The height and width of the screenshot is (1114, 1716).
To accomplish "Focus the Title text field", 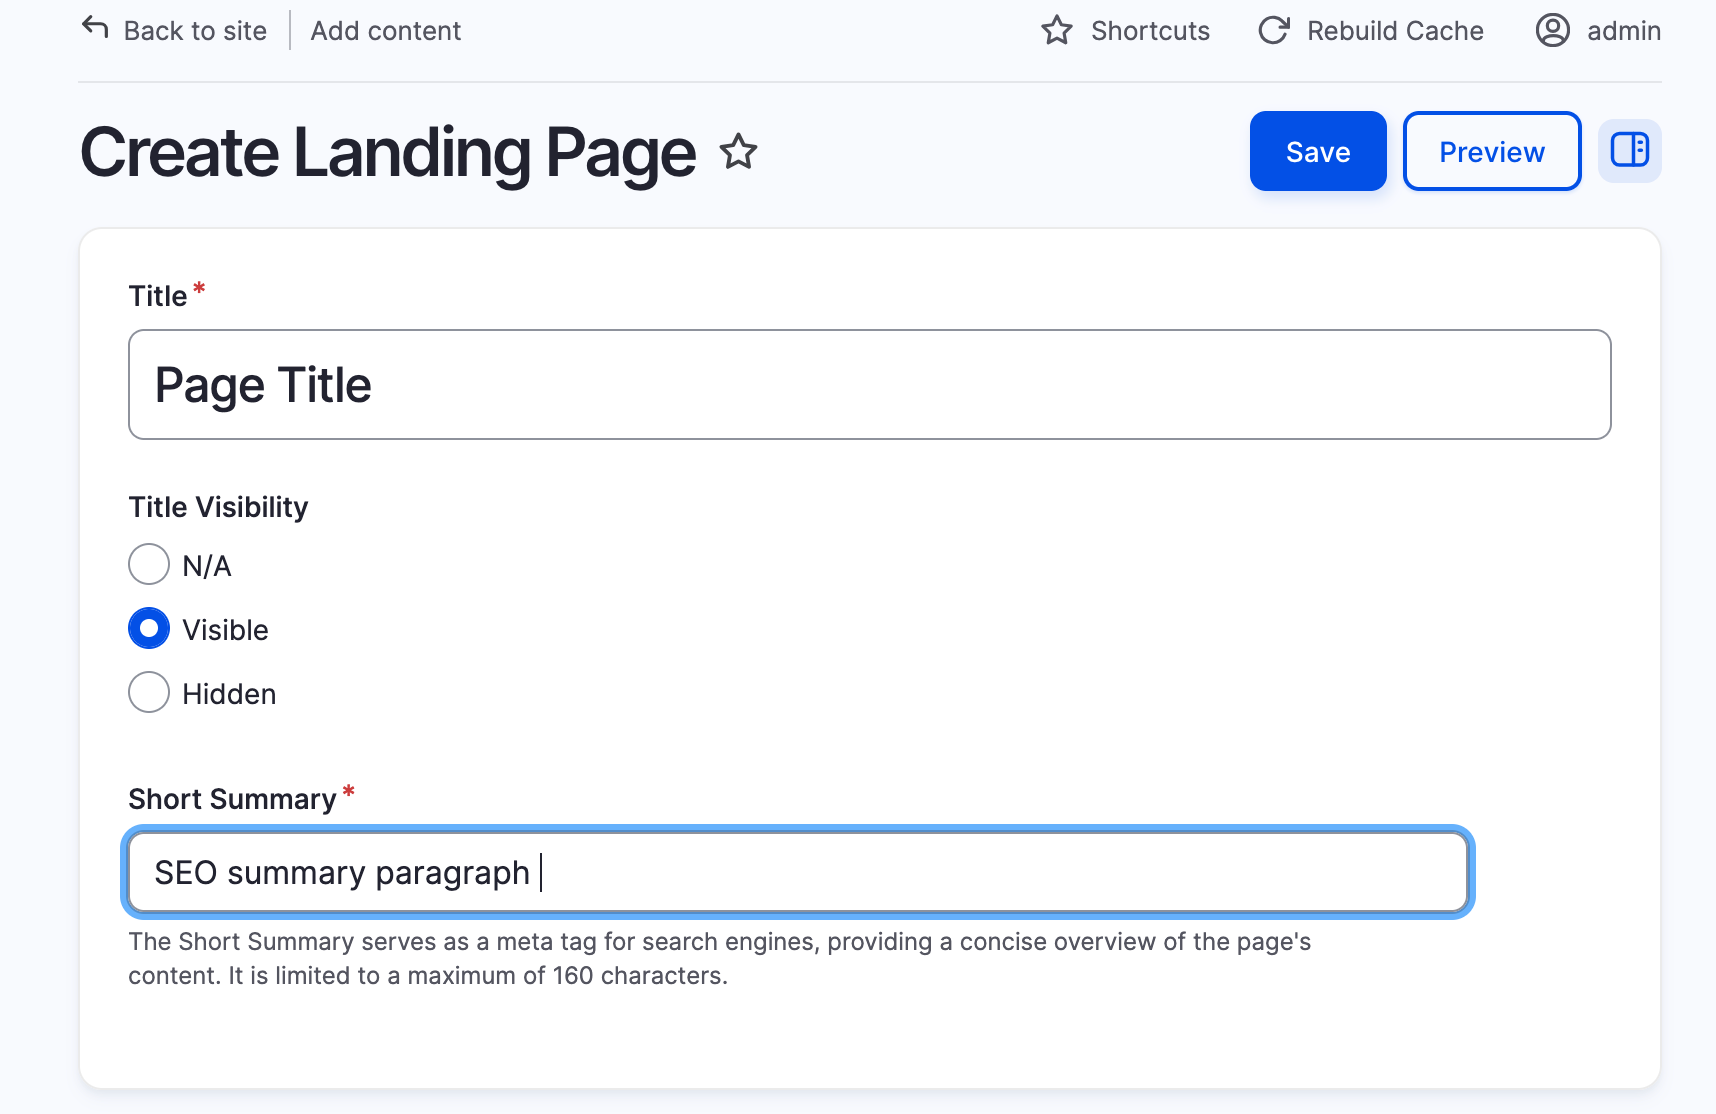I will point(869,385).
